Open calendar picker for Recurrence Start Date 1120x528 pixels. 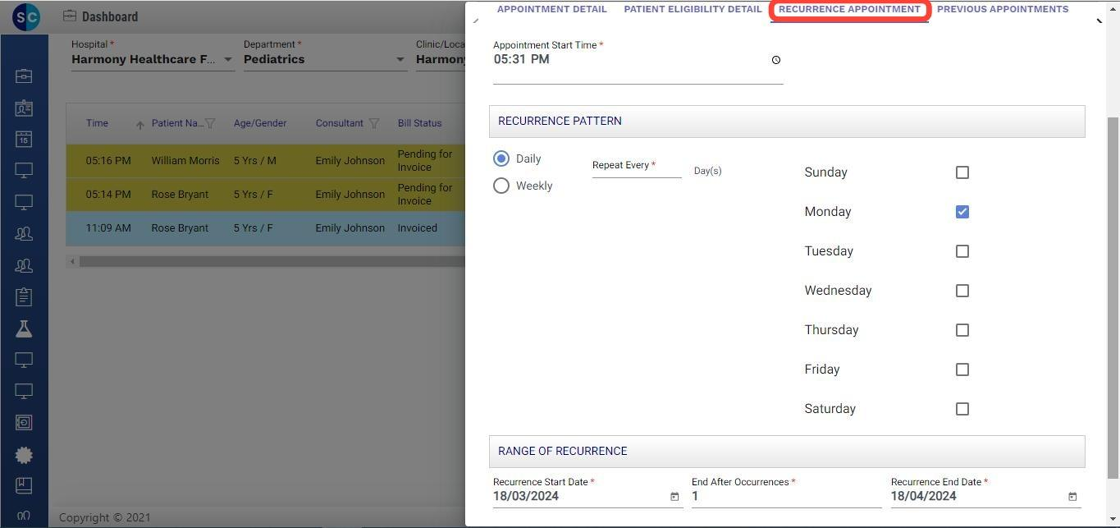674,497
